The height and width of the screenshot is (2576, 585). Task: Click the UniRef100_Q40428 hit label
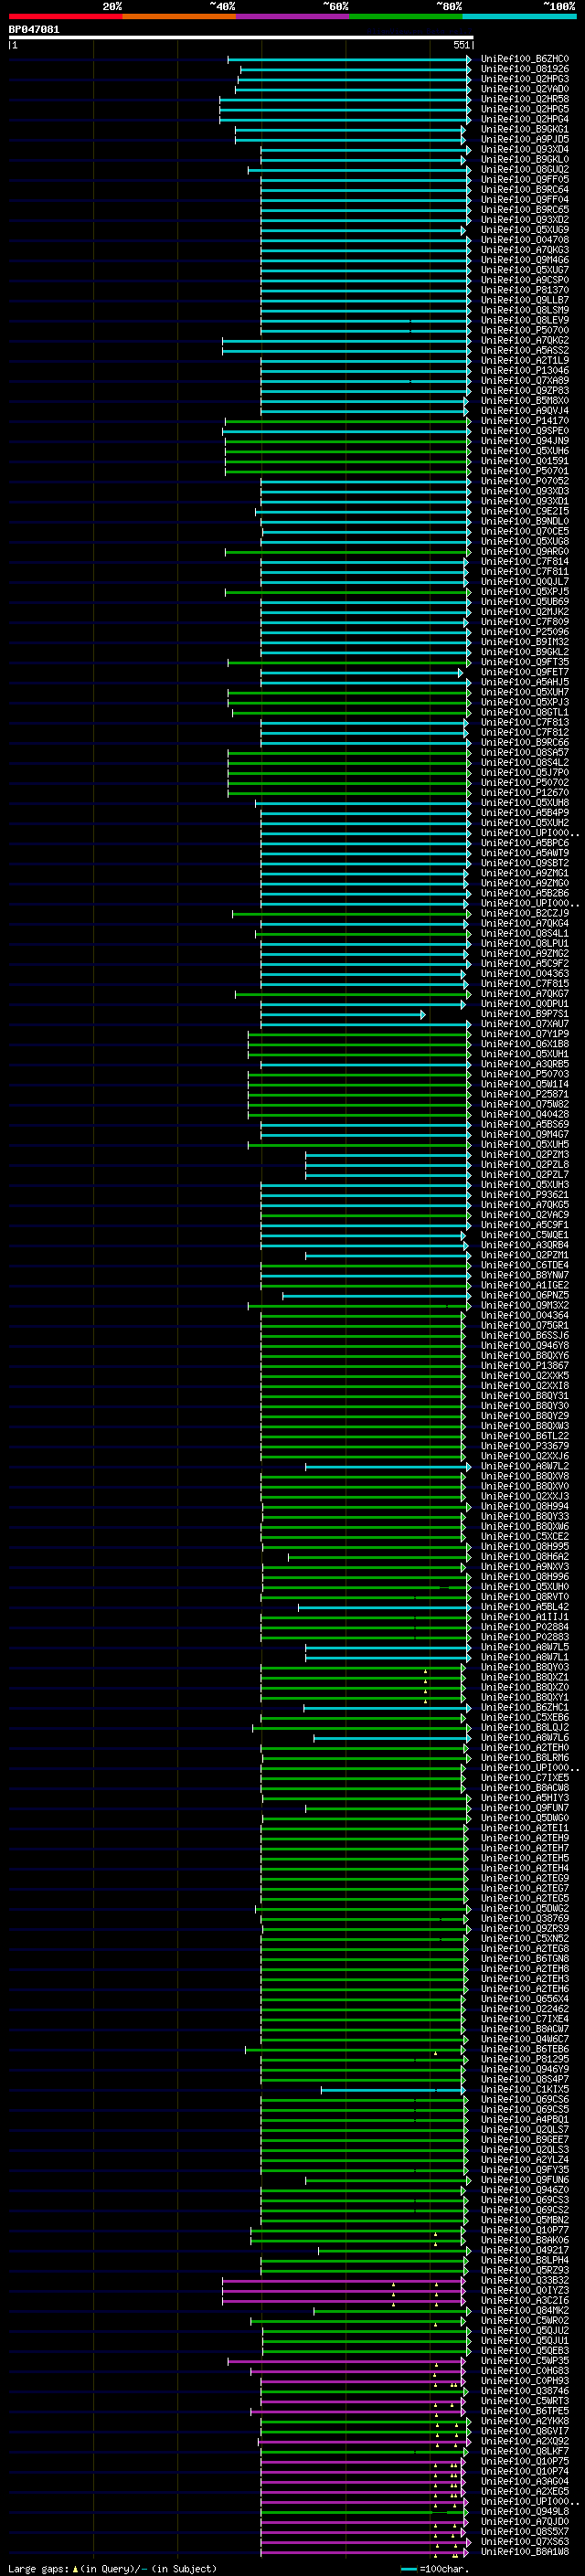coord(525,1114)
